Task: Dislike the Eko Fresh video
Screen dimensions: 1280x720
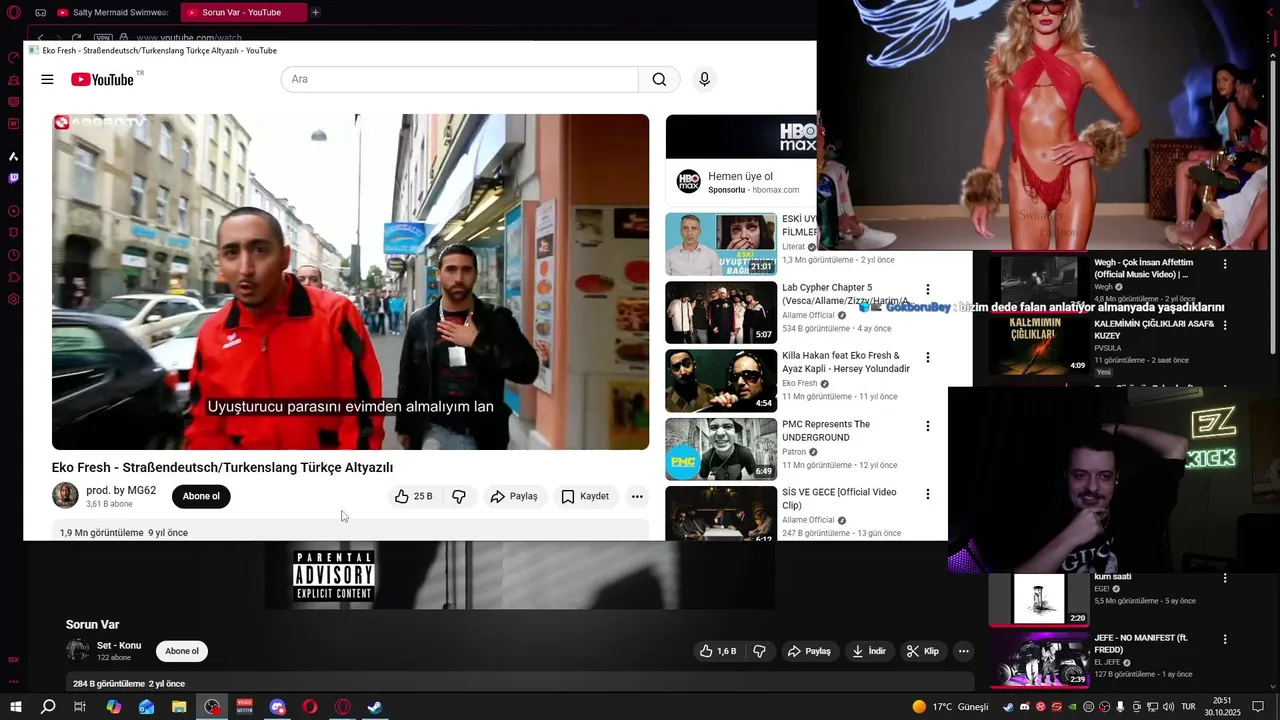Action: point(459,496)
